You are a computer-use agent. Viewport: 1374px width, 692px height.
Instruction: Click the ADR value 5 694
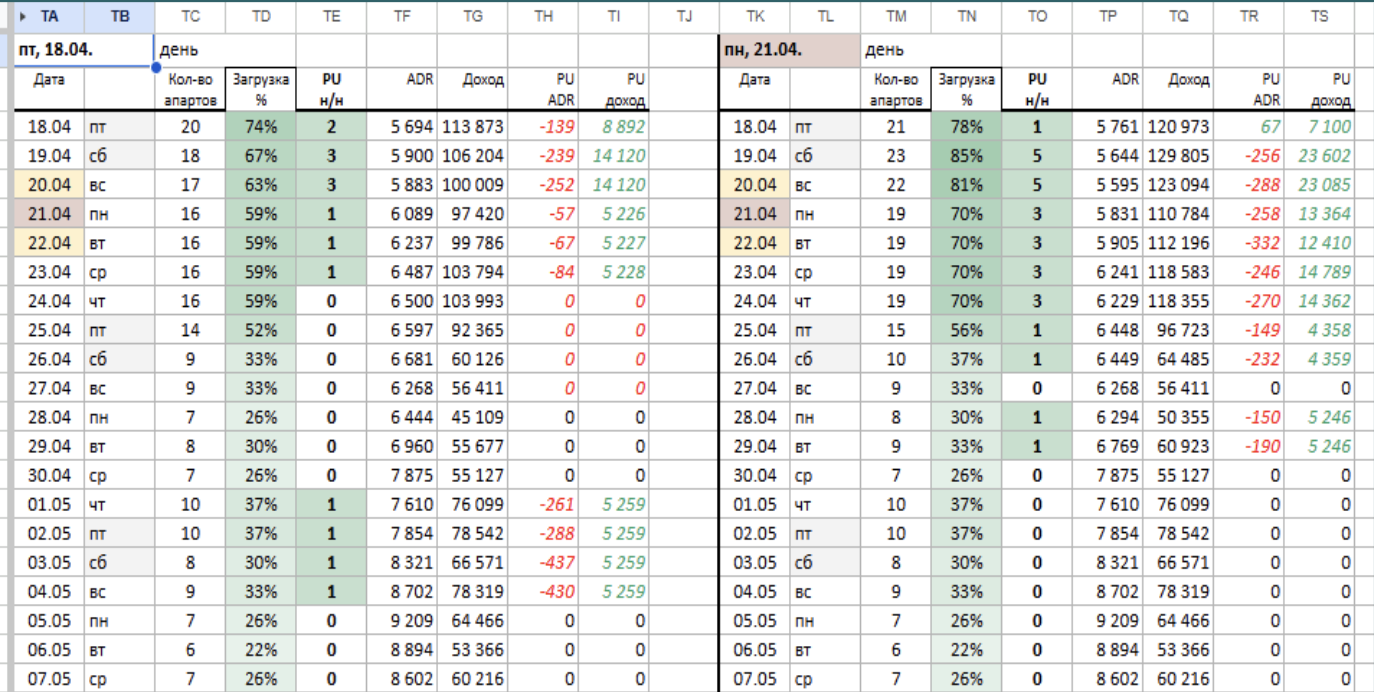(x=401, y=127)
